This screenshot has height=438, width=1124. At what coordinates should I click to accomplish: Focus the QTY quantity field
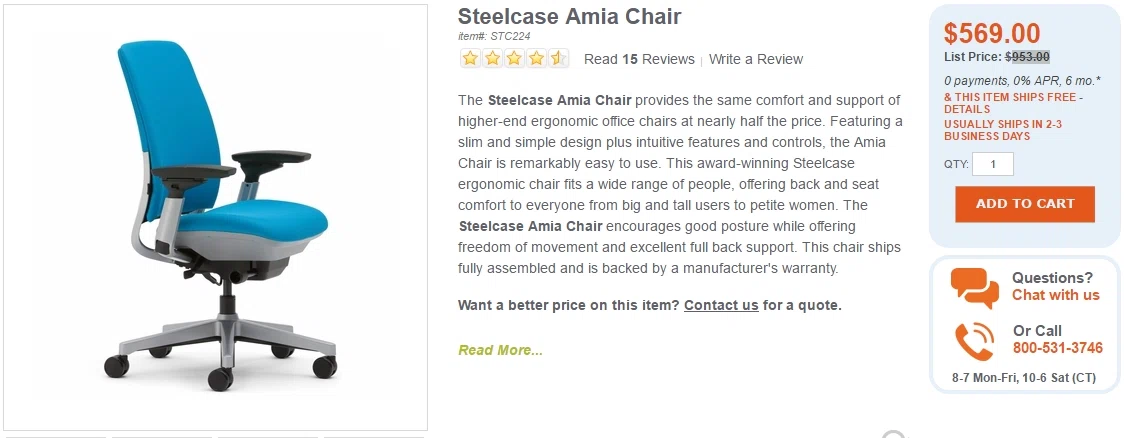tap(993, 164)
